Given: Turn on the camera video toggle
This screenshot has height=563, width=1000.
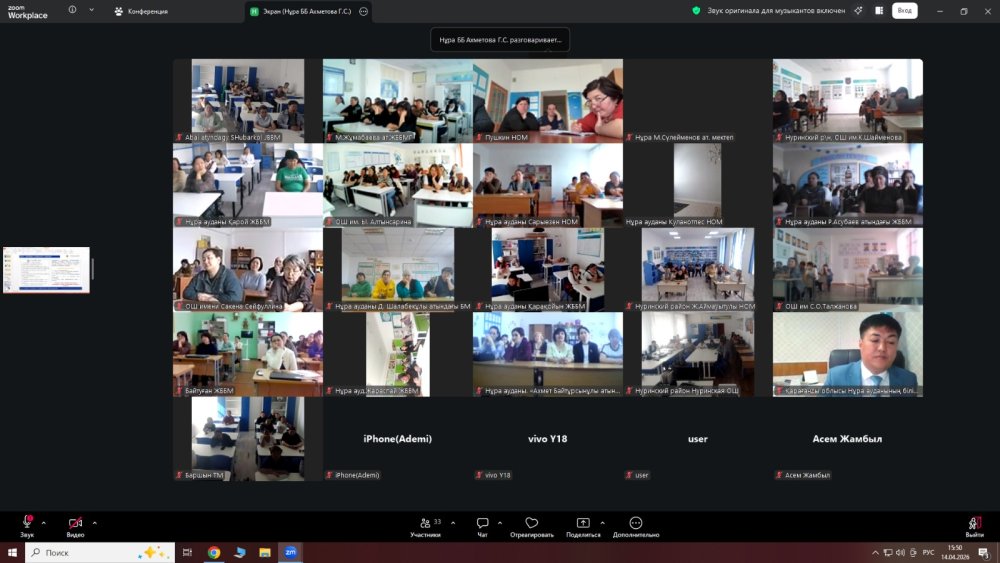Looking at the screenshot, I should coord(75,523).
